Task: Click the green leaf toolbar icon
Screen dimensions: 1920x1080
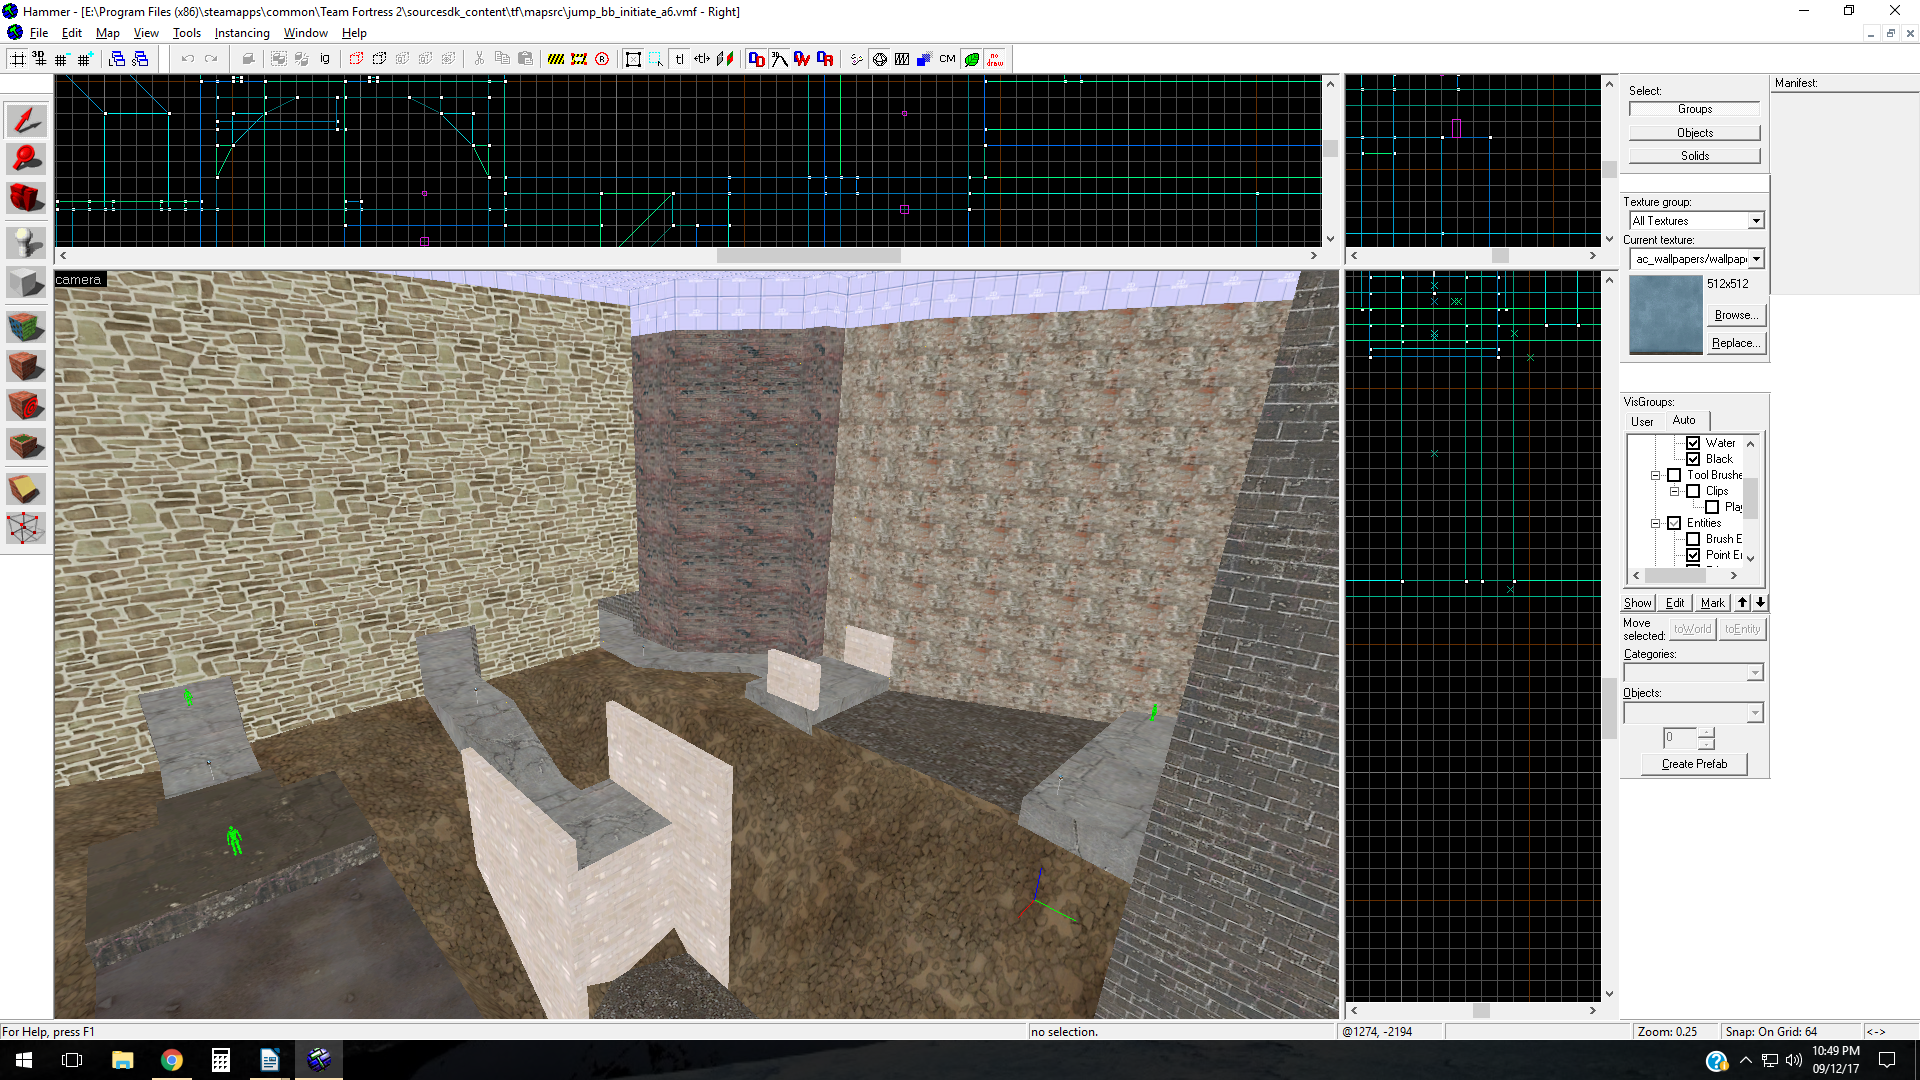Action: pos(972,59)
